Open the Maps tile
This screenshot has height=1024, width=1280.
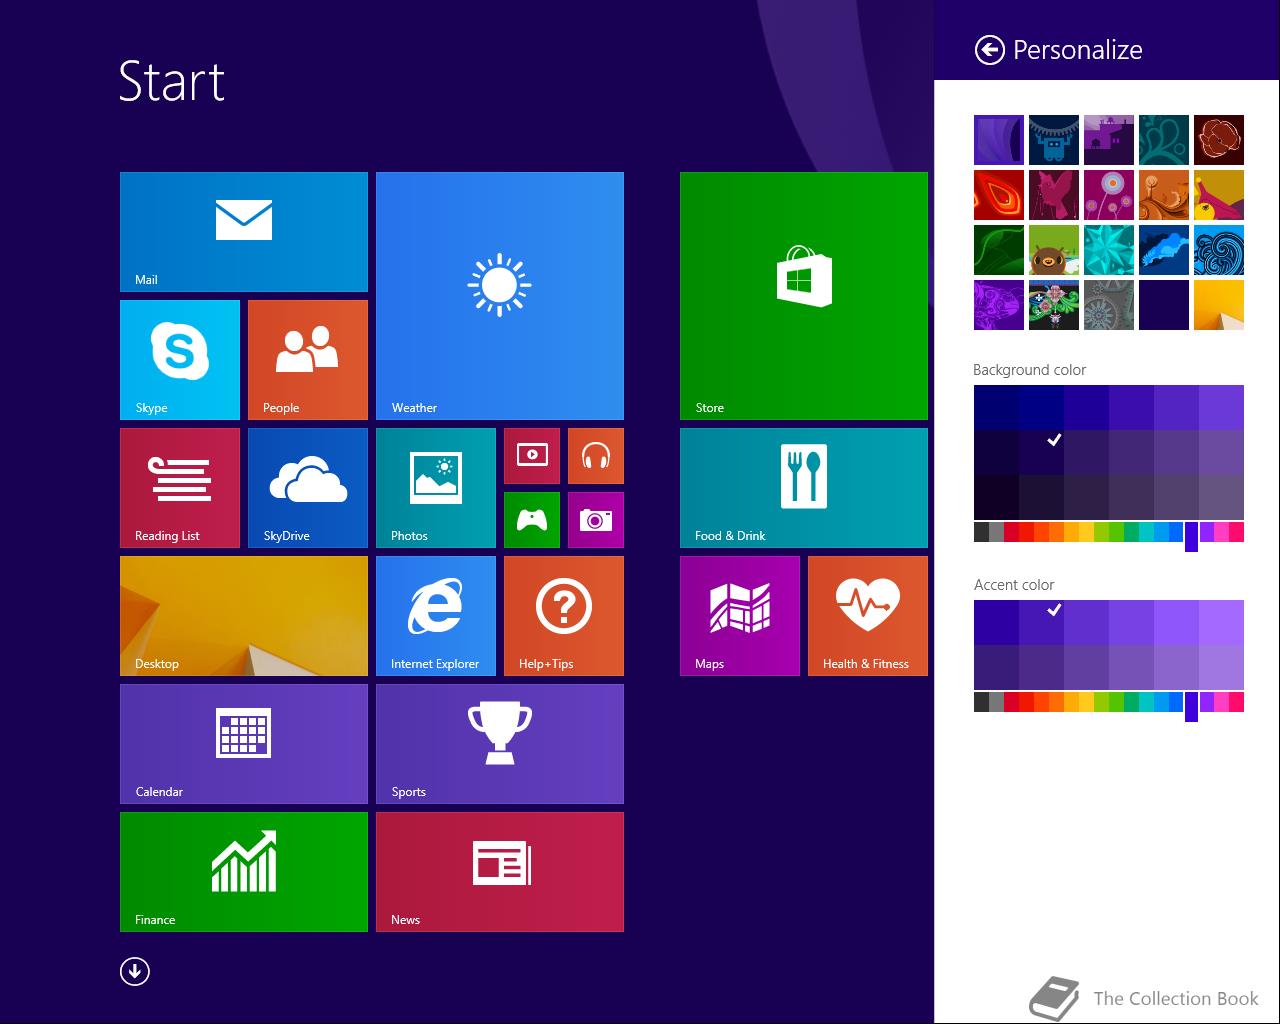pyautogui.click(x=740, y=616)
